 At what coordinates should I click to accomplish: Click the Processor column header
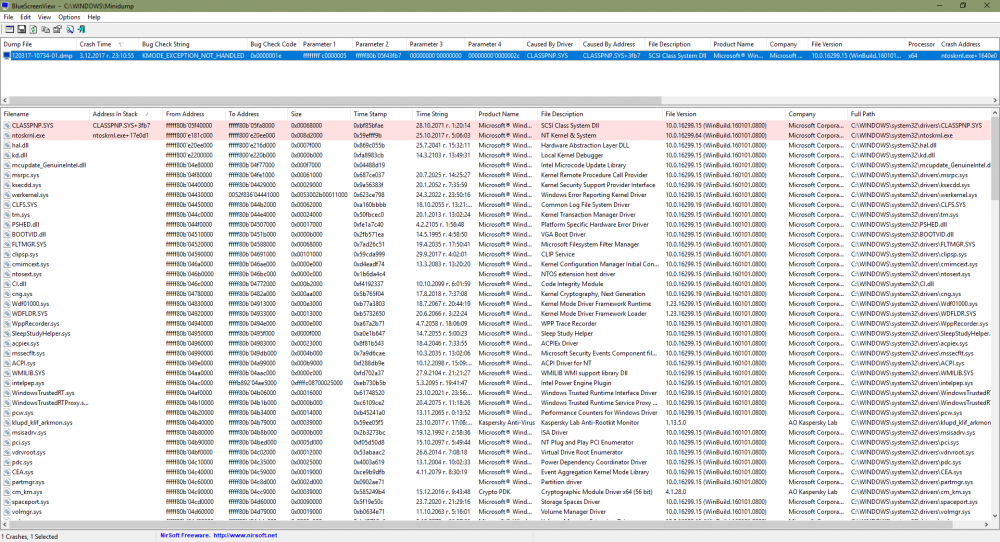[x=921, y=45]
